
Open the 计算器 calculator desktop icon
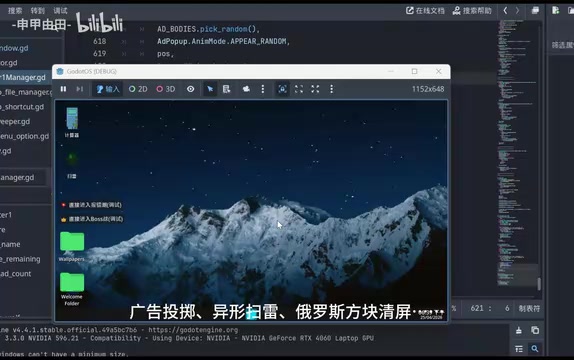pyautogui.click(x=72, y=122)
